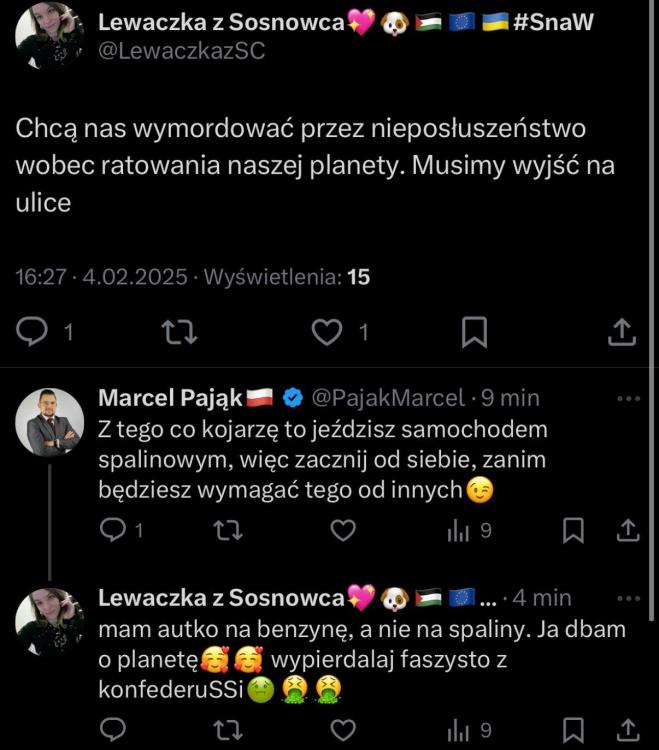Viewport: 659px width, 750px height.
Task: Open more options for Lewaczka's 4 min reply
Action: click(627, 598)
